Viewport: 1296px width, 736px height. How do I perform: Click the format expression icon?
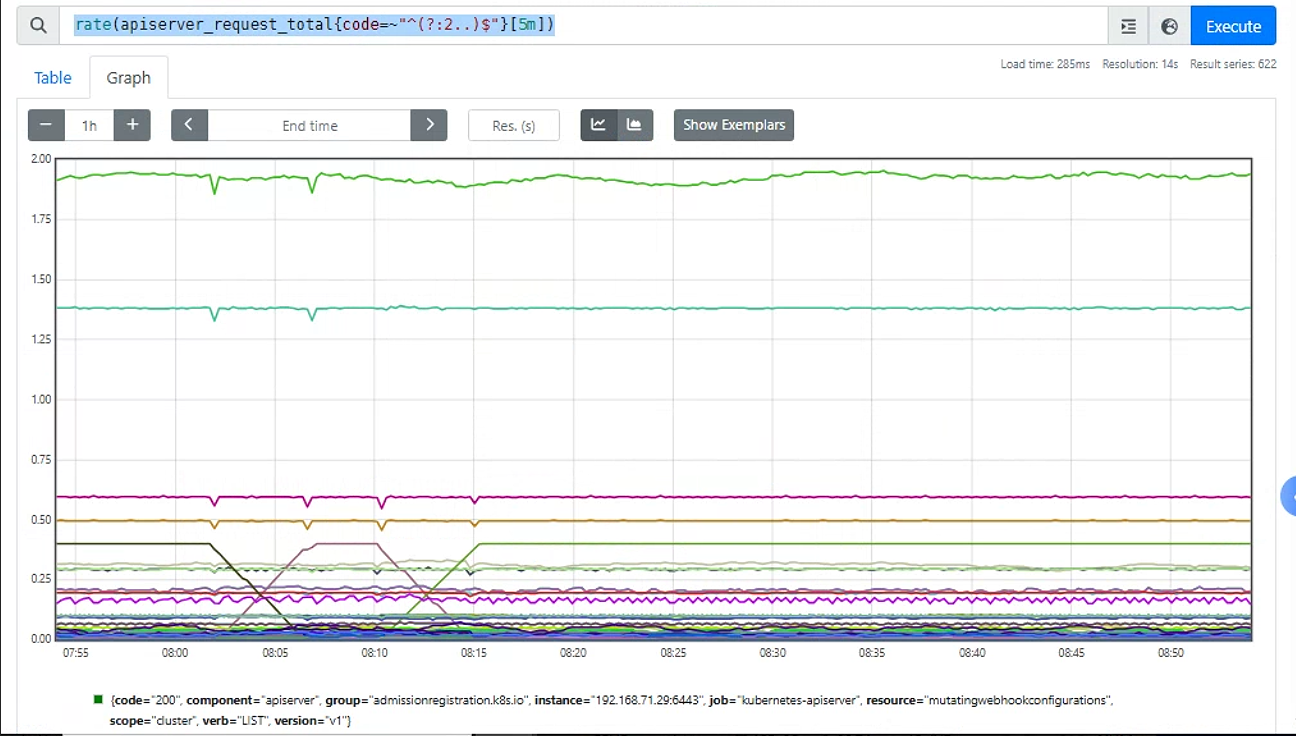click(x=1129, y=26)
